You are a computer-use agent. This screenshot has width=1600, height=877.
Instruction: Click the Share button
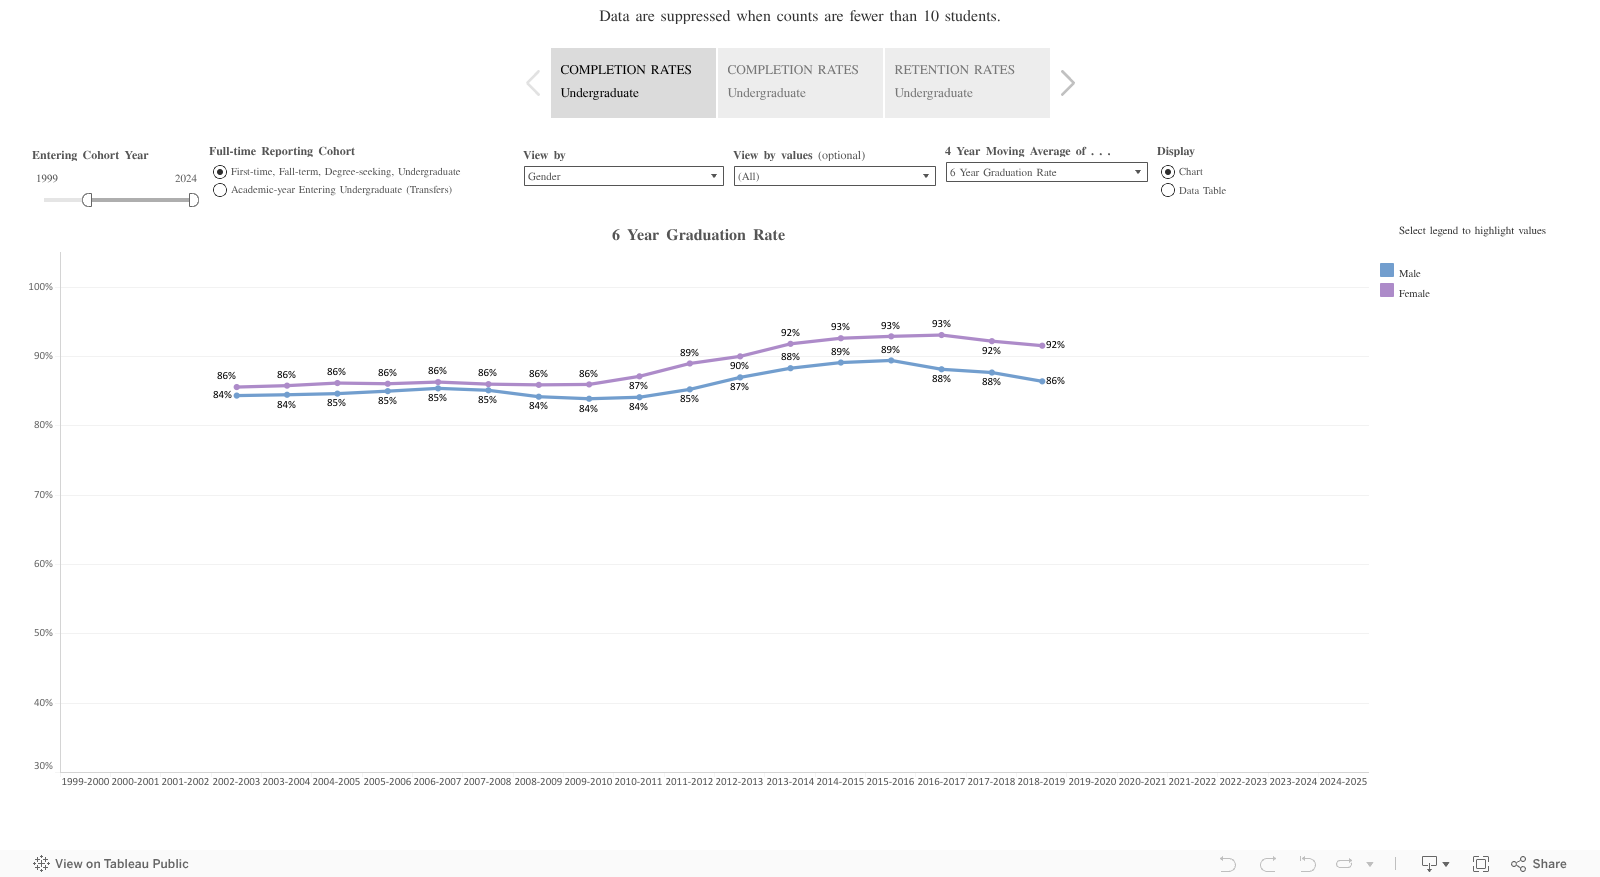click(1538, 863)
